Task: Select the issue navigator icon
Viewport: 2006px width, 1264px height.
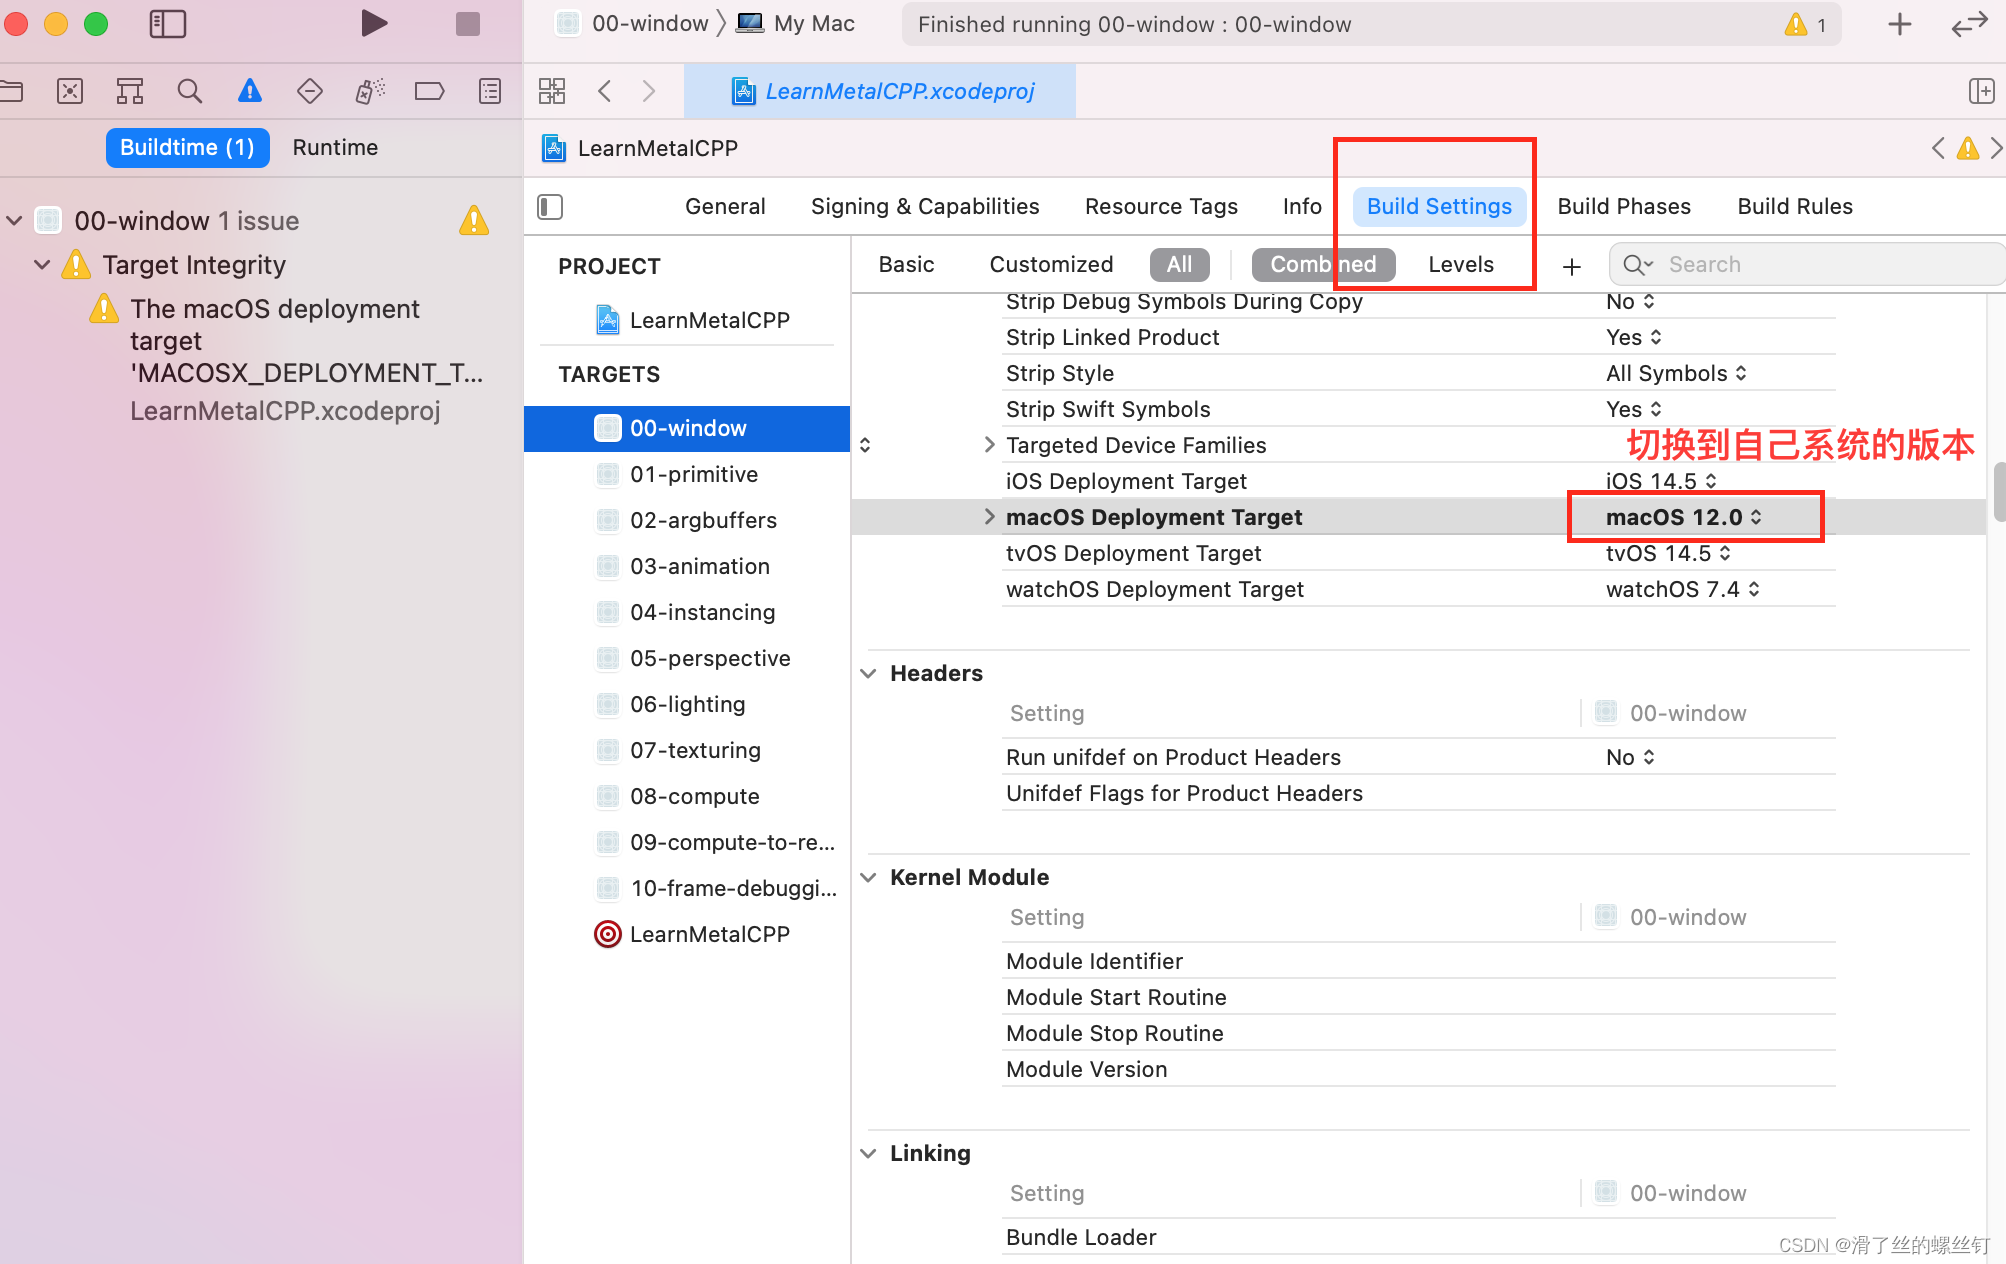Action: pos(250,91)
